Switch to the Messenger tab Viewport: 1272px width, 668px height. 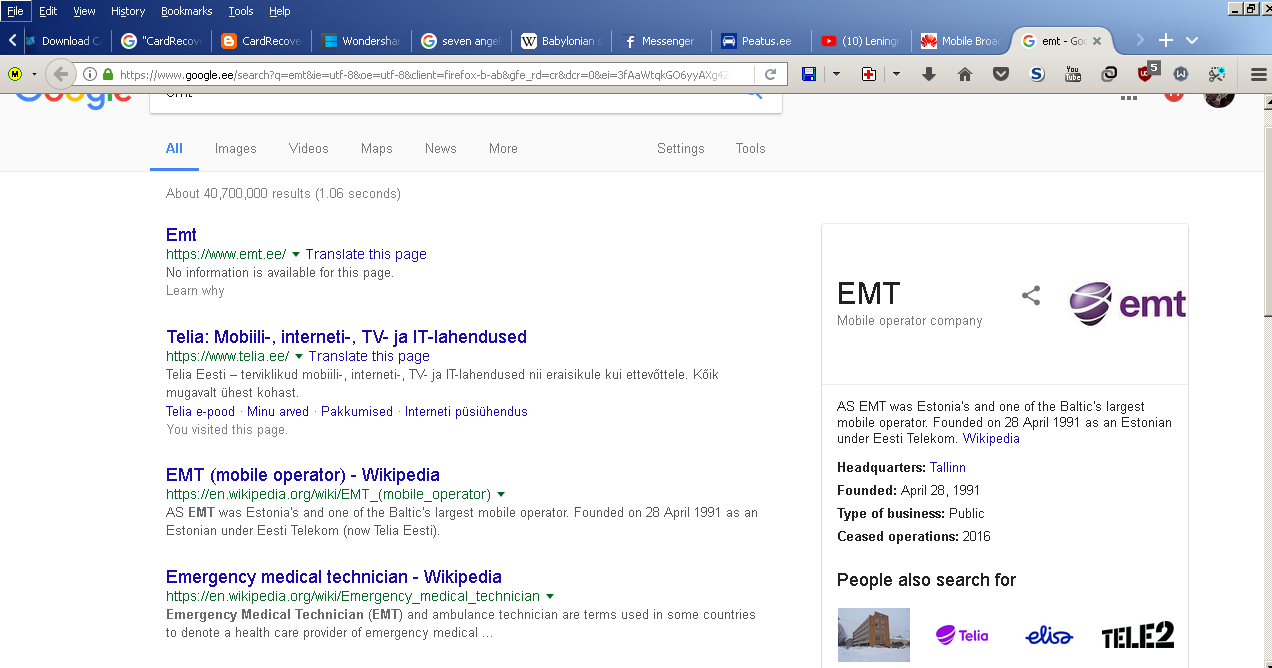[660, 41]
